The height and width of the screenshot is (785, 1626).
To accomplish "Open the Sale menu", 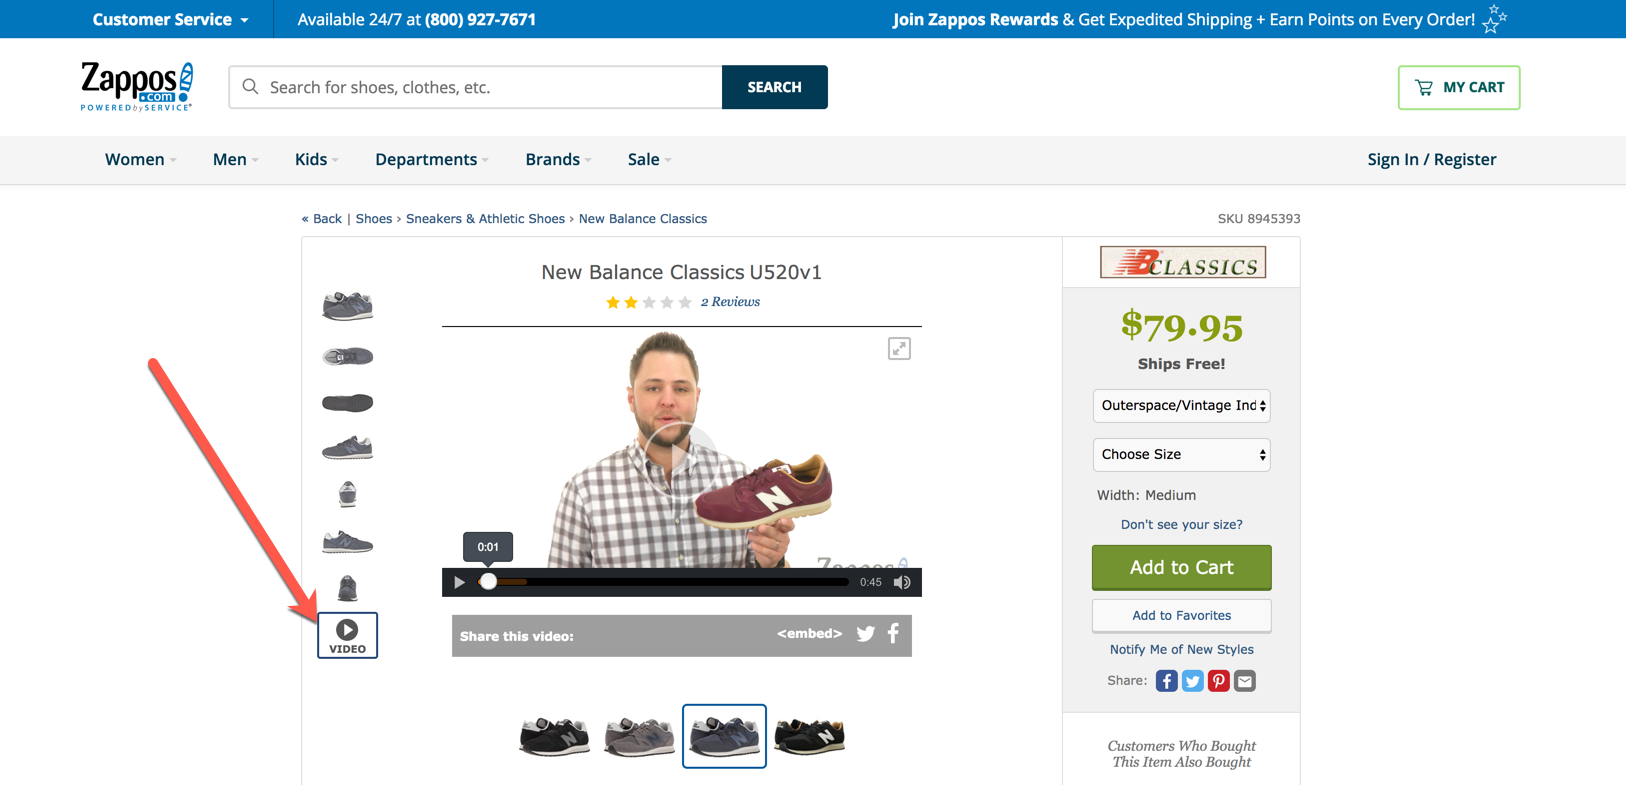I will (649, 160).
